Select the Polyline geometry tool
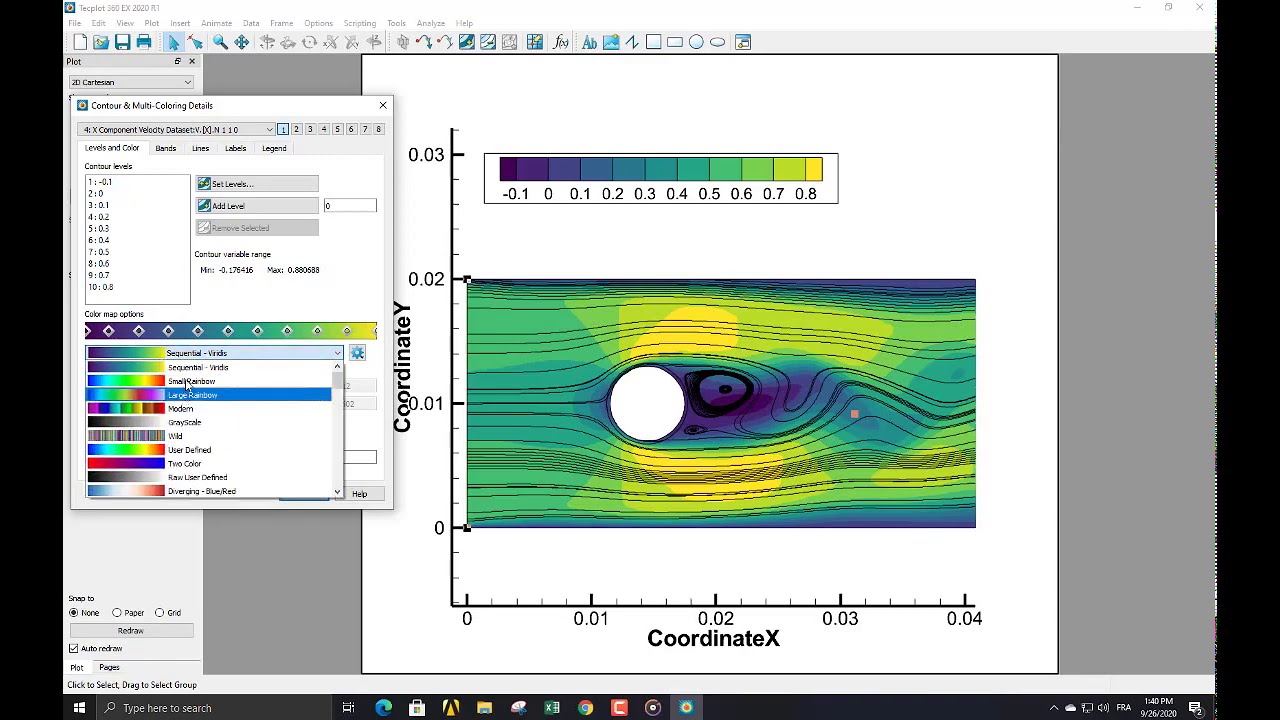This screenshot has height=720, width=1280. pos(632,42)
